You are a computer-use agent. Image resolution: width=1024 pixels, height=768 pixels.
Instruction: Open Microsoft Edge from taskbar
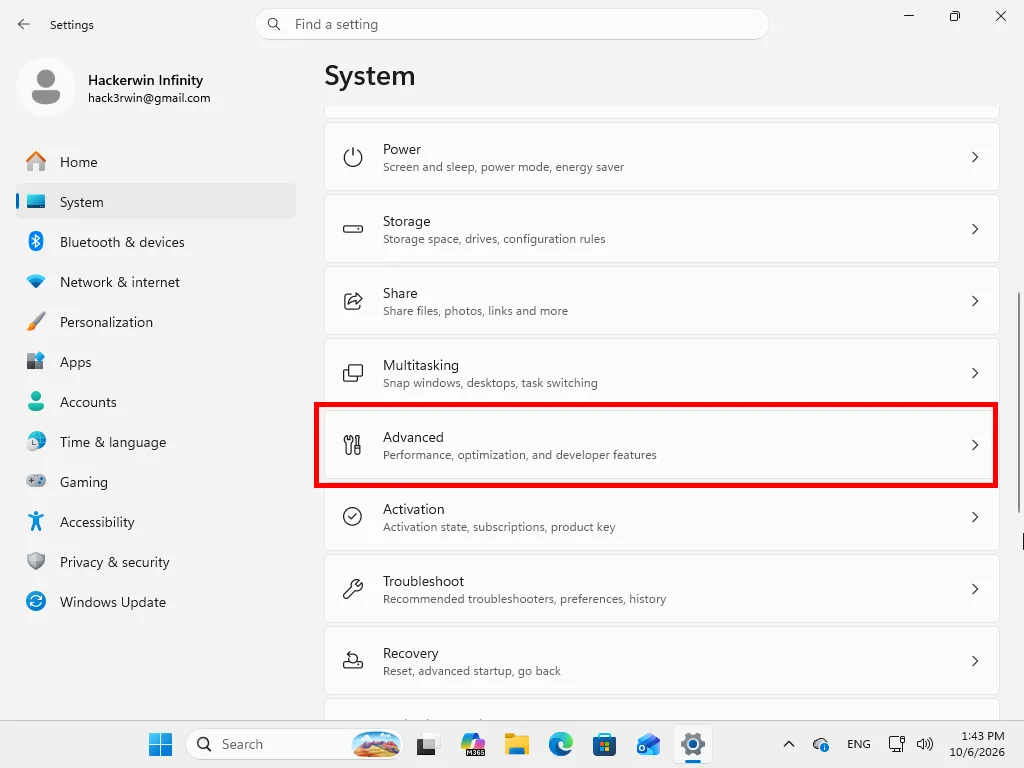561,744
